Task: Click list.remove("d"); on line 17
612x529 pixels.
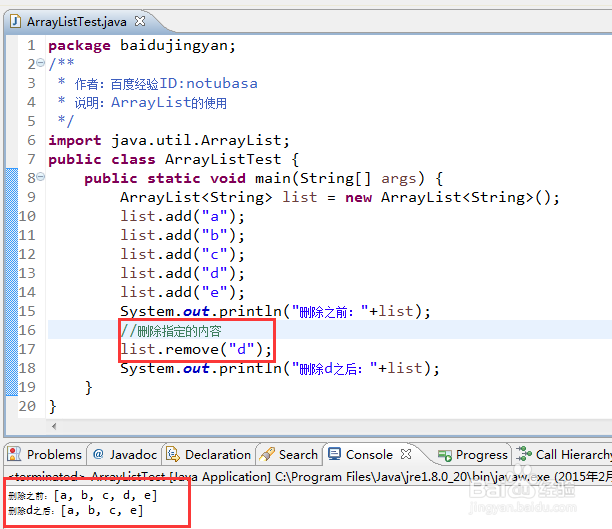Action: click(x=196, y=349)
